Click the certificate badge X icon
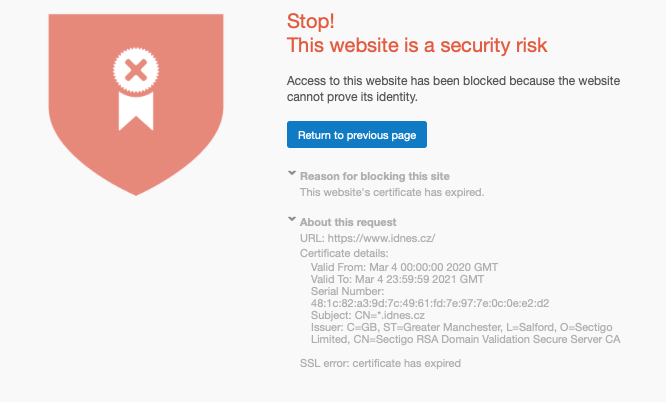 click(x=136, y=70)
